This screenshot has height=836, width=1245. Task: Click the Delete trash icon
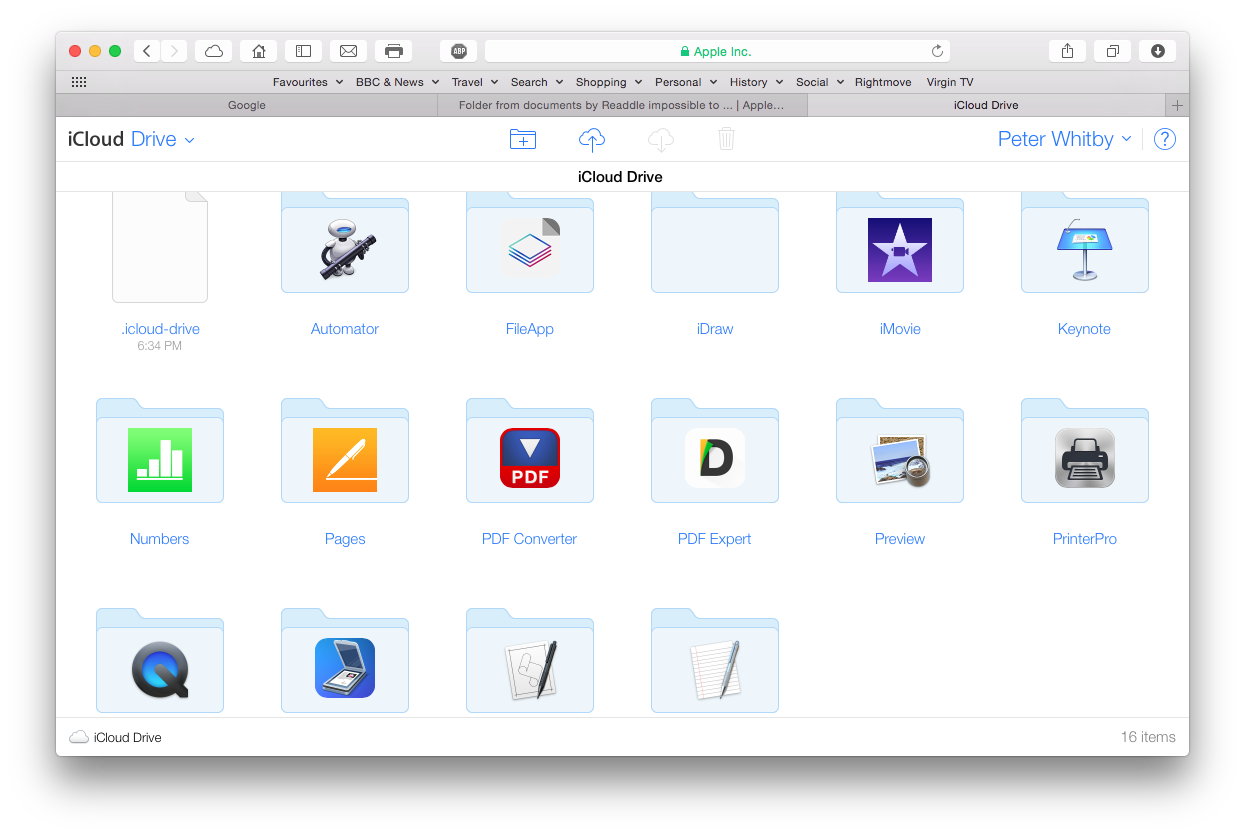[x=727, y=139]
